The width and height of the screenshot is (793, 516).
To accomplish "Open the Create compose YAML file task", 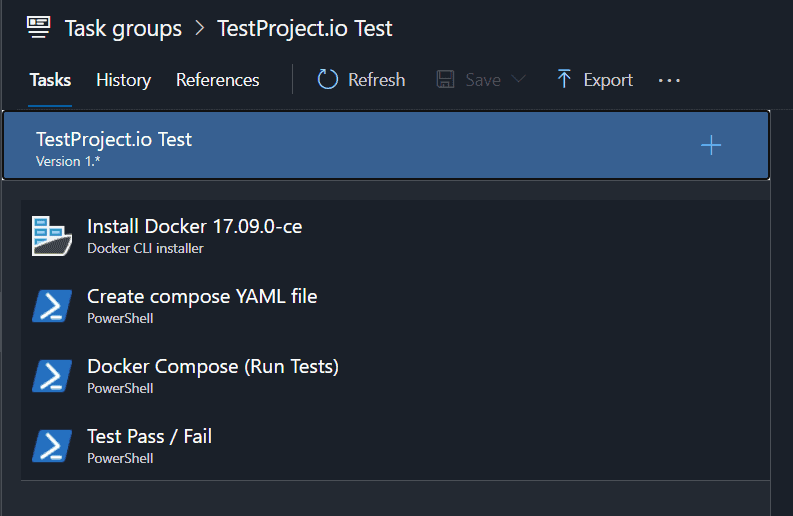I will tap(395, 306).
